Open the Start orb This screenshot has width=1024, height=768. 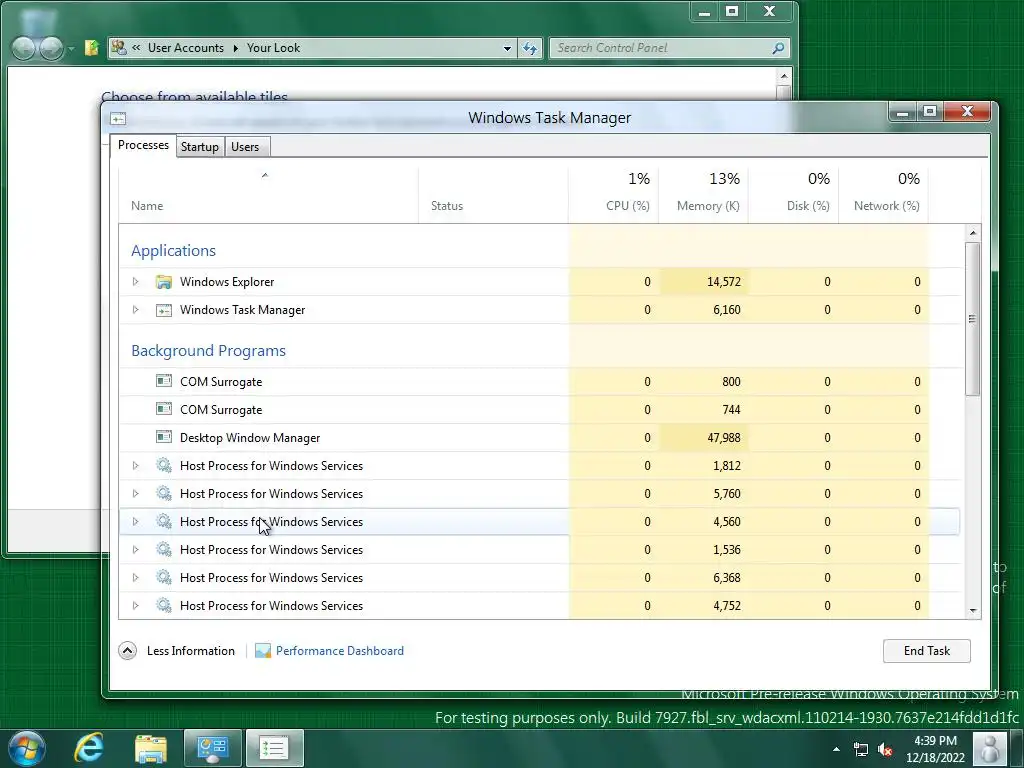coord(27,748)
